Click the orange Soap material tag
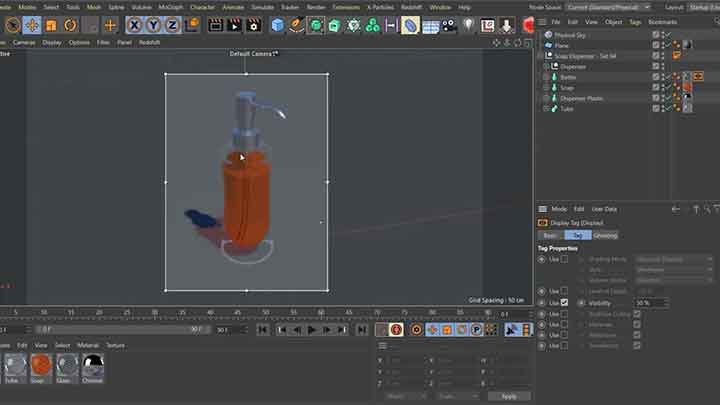The image size is (720, 405). [687, 87]
